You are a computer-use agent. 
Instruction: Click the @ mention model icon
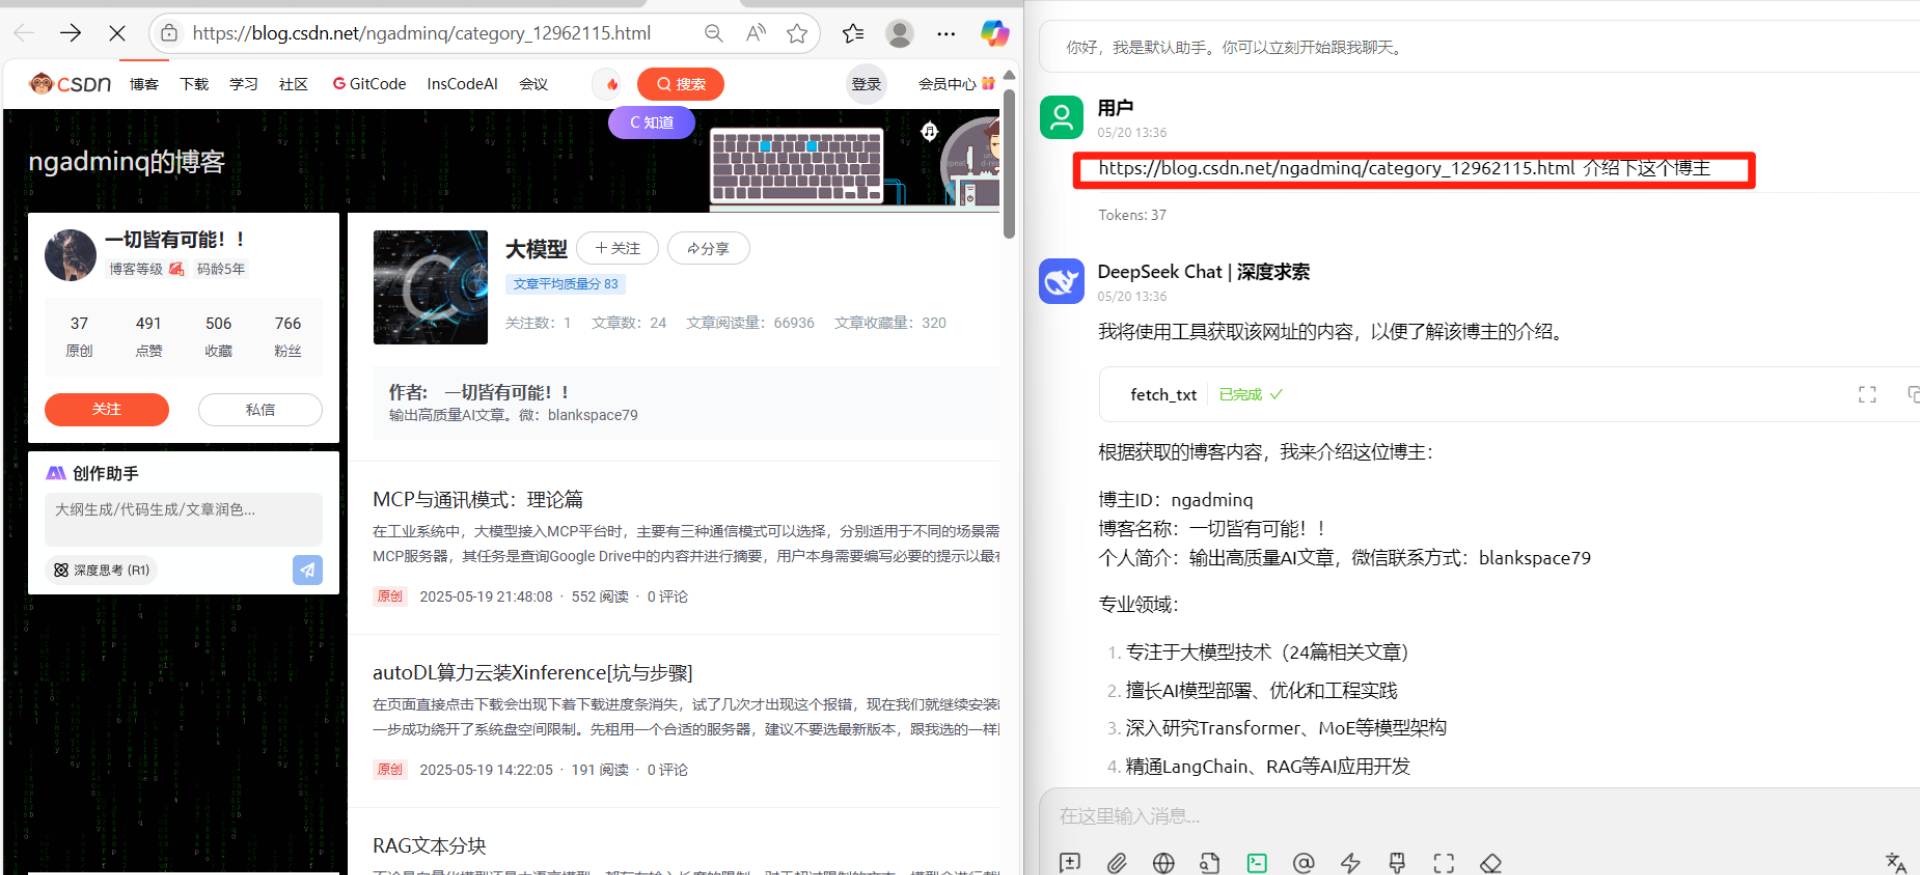1303,863
